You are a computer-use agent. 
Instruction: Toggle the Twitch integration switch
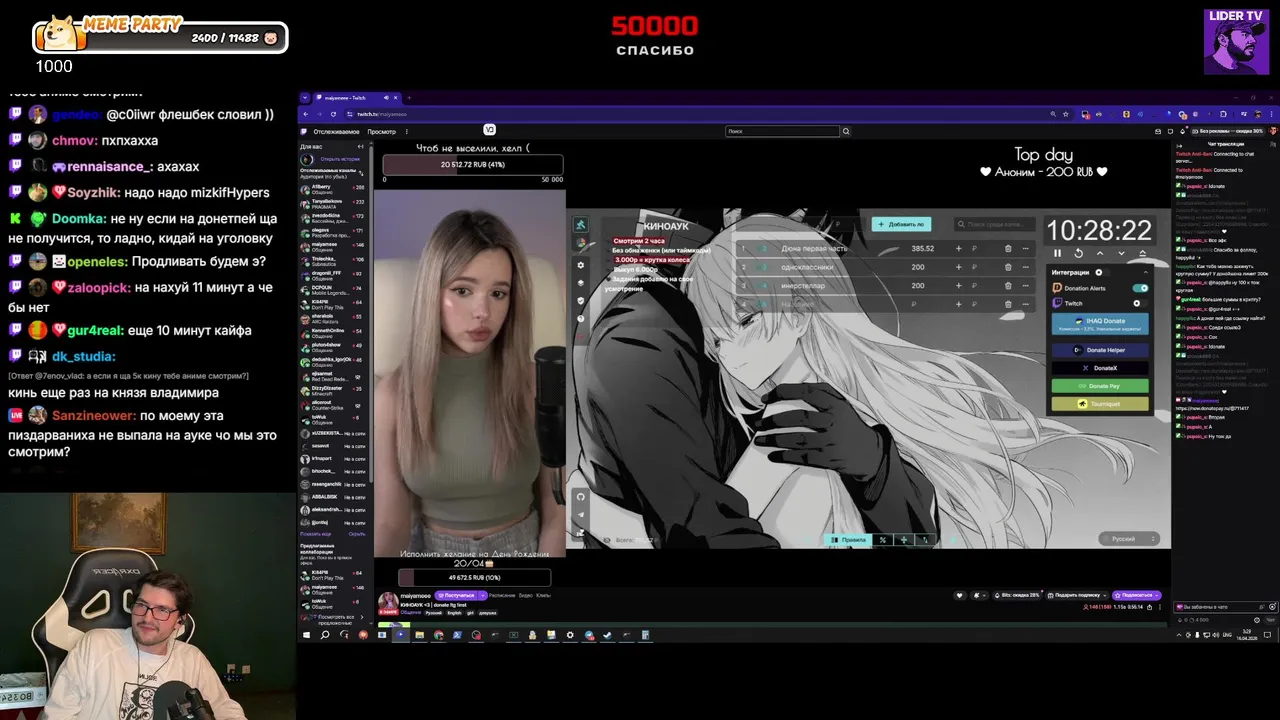pos(1140,303)
